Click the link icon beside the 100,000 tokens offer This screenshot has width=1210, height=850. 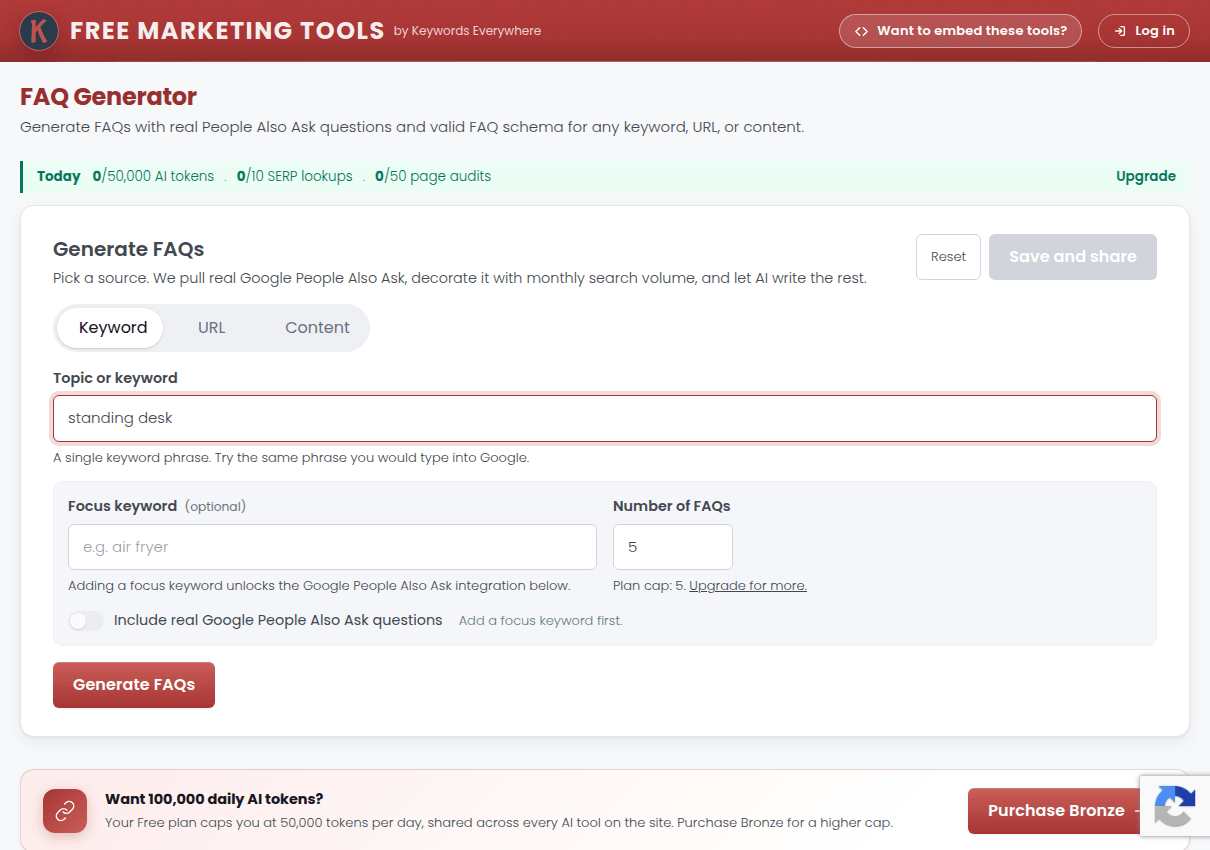click(x=65, y=811)
